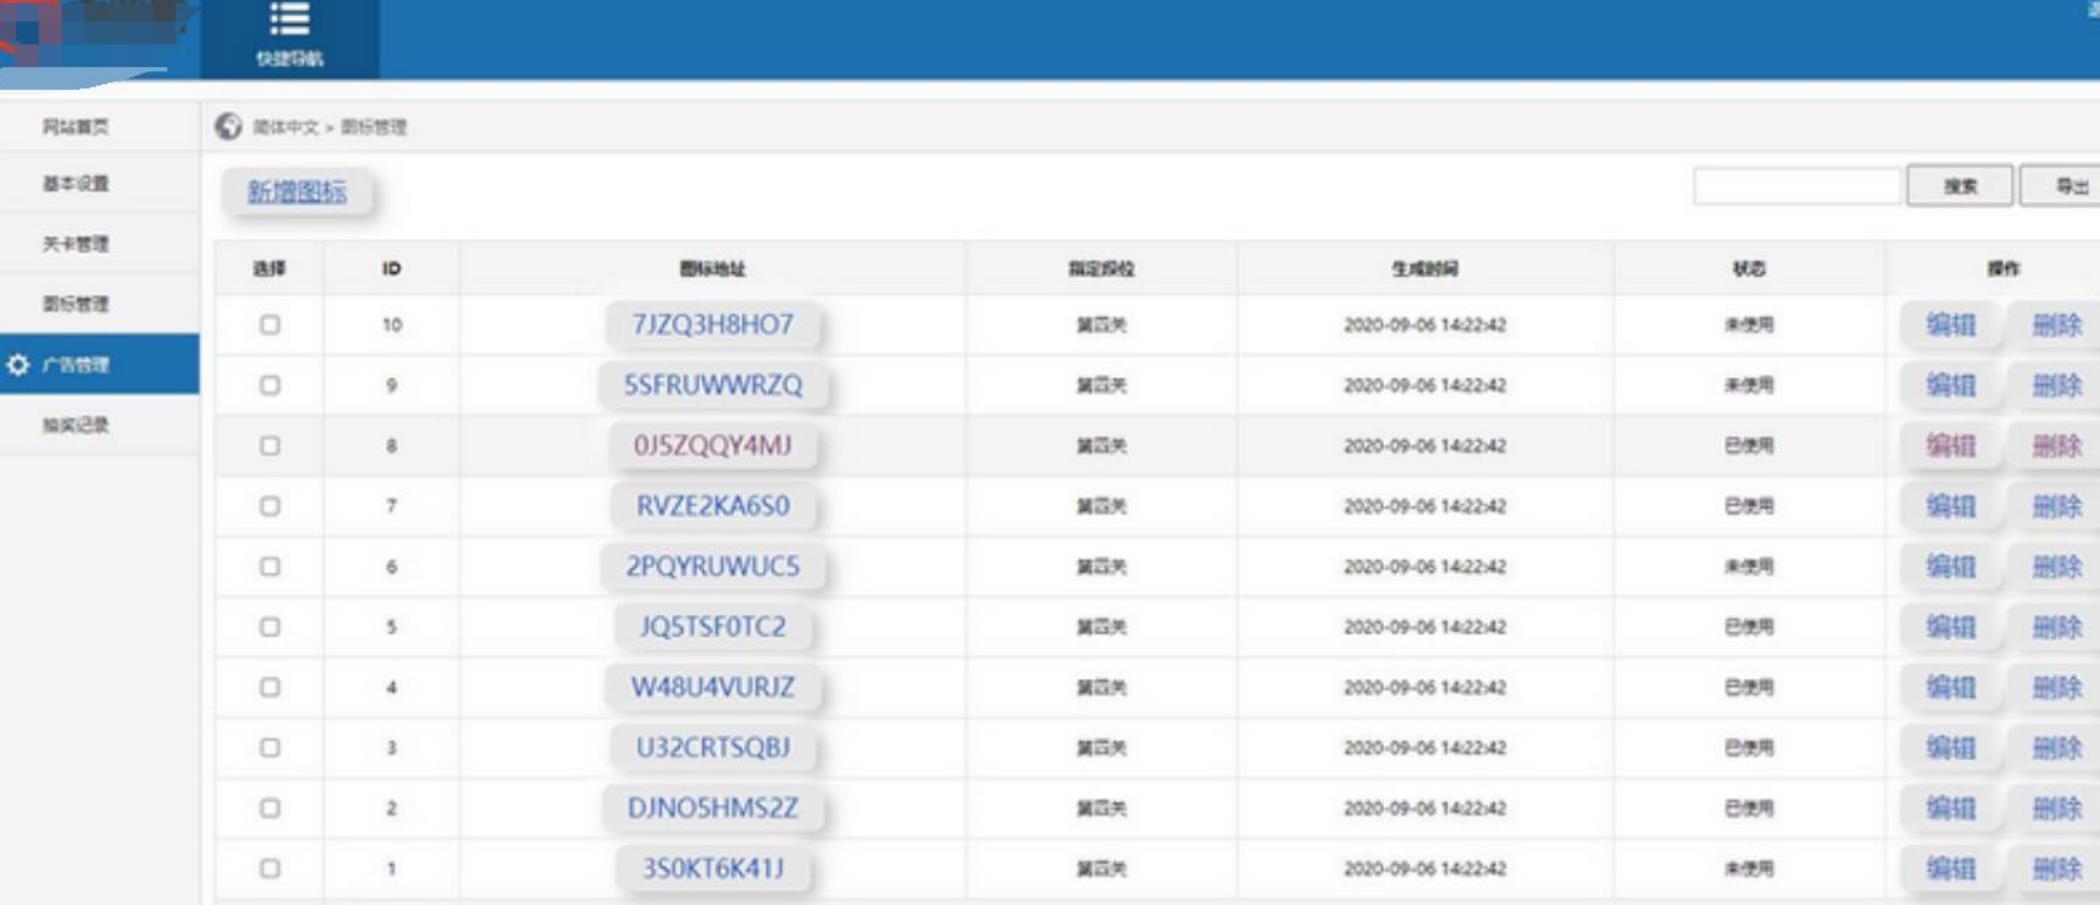The image size is (2100, 905).
Task: Open 基本设置 in the sidebar
Action: pos(76,184)
